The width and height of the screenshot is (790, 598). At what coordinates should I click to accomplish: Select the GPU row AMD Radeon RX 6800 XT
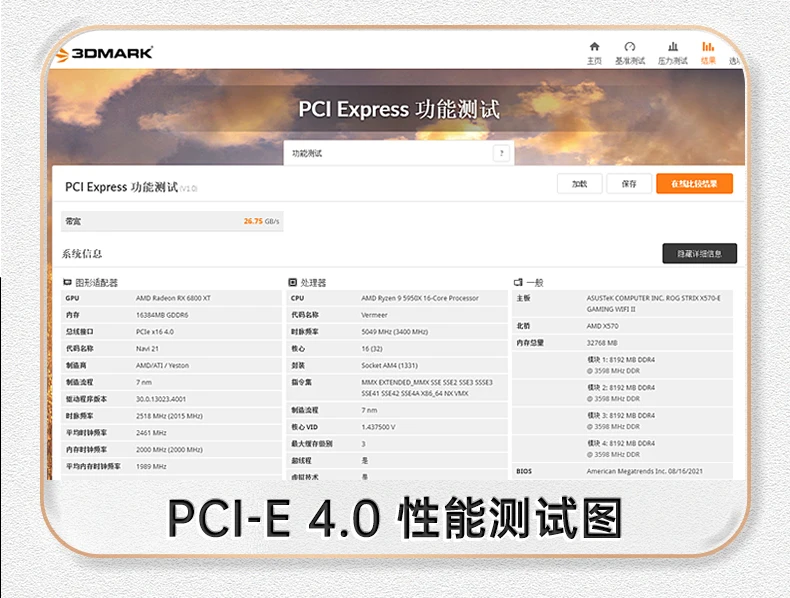171,298
